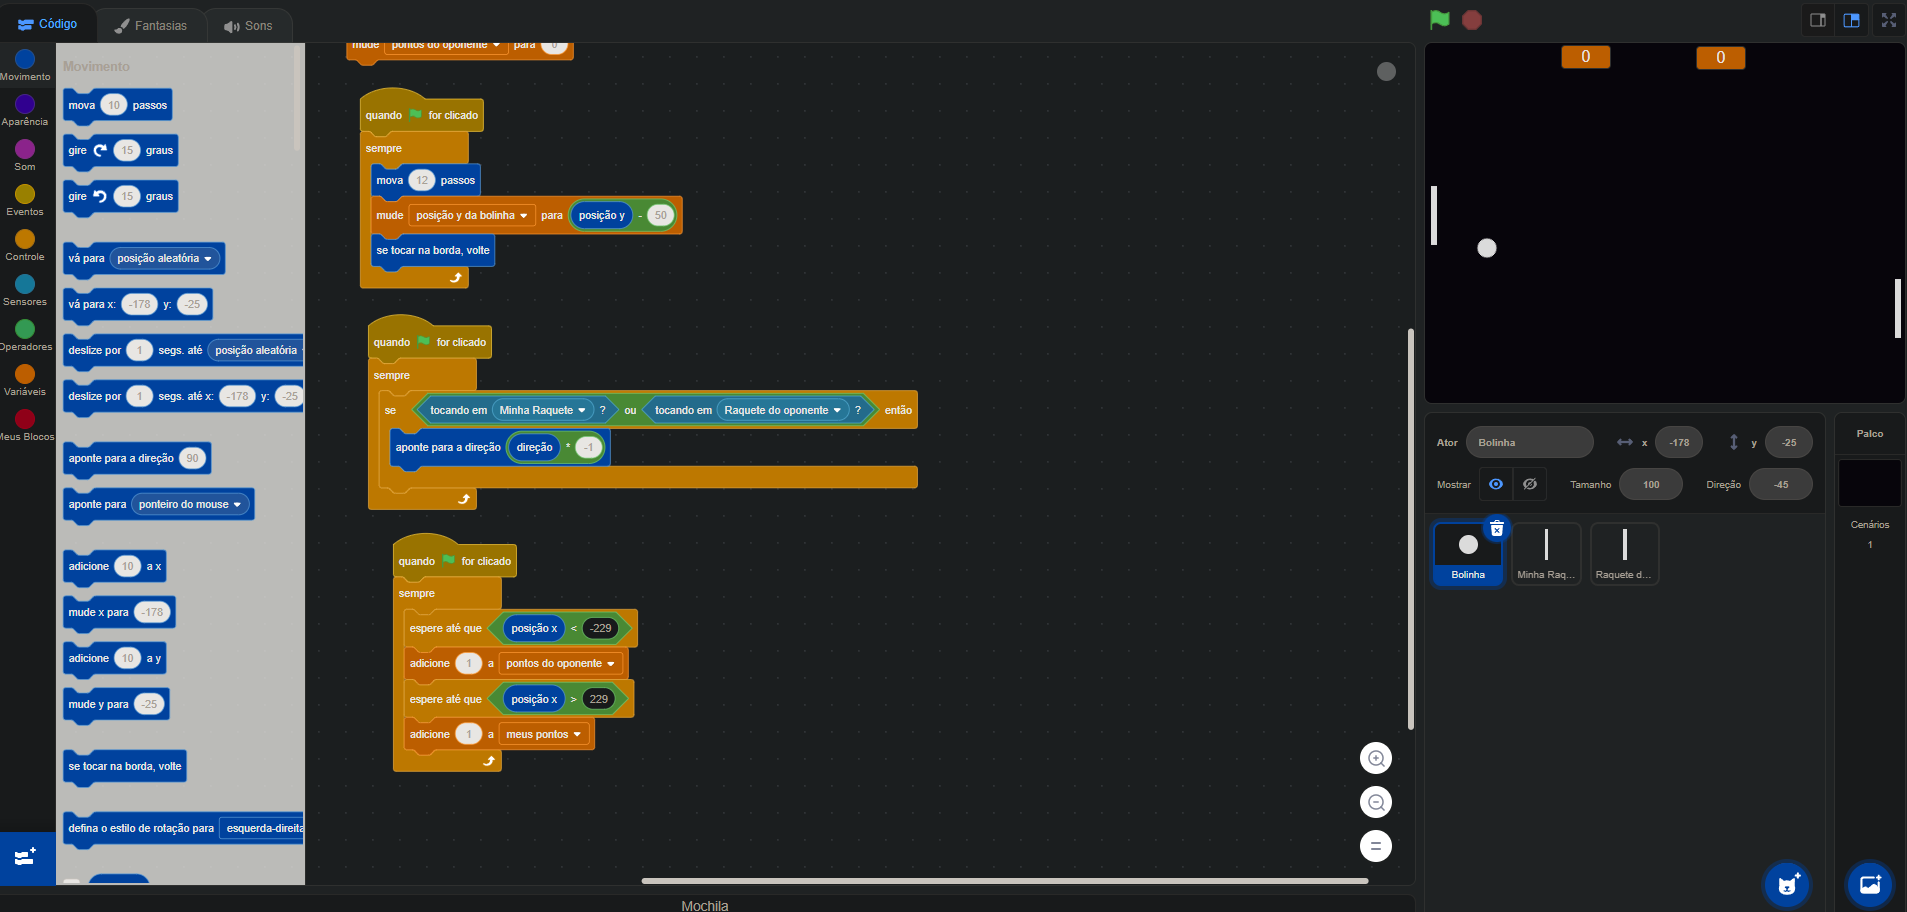Viewport: 1907px width, 912px height.
Task: Edit the sprite x value -178
Action: pos(1679,442)
